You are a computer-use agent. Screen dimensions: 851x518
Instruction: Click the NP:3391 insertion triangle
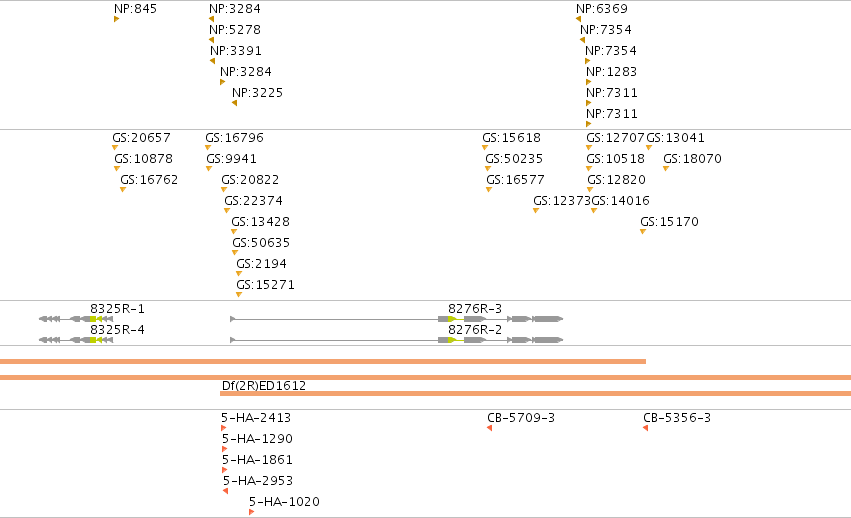(212, 61)
